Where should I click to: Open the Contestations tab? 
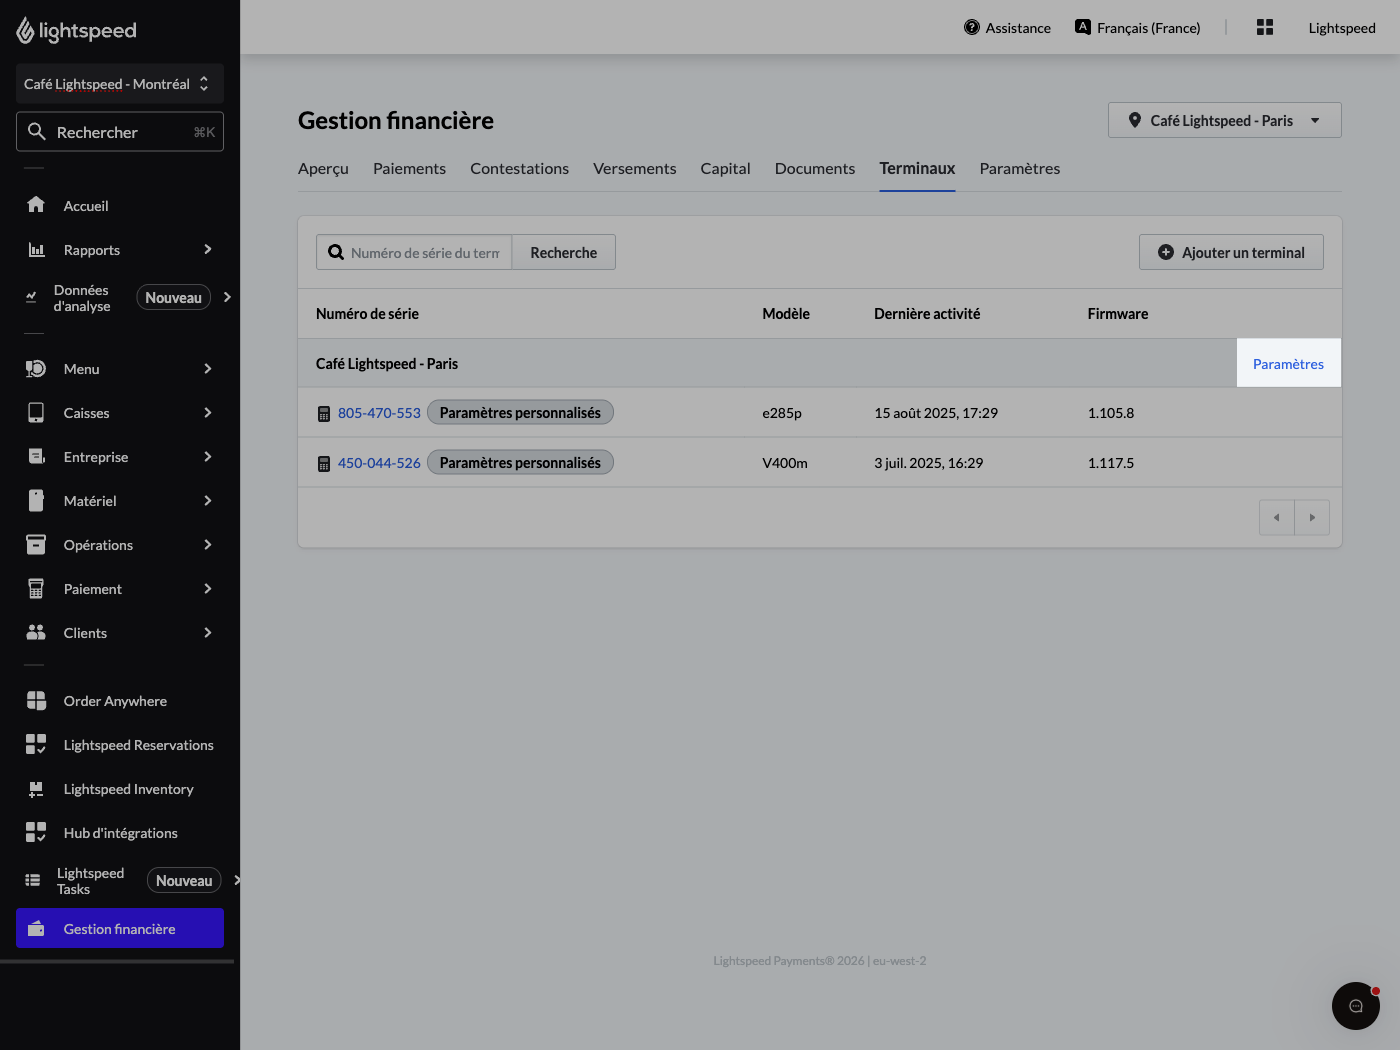tap(519, 169)
